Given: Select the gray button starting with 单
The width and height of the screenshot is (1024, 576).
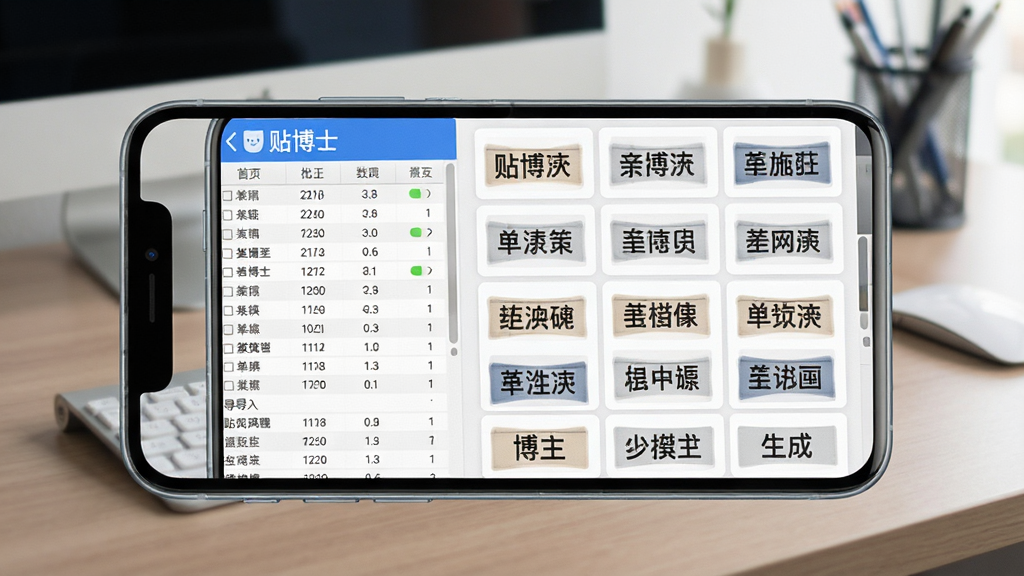Looking at the screenshot, I should tap(536, 242).
